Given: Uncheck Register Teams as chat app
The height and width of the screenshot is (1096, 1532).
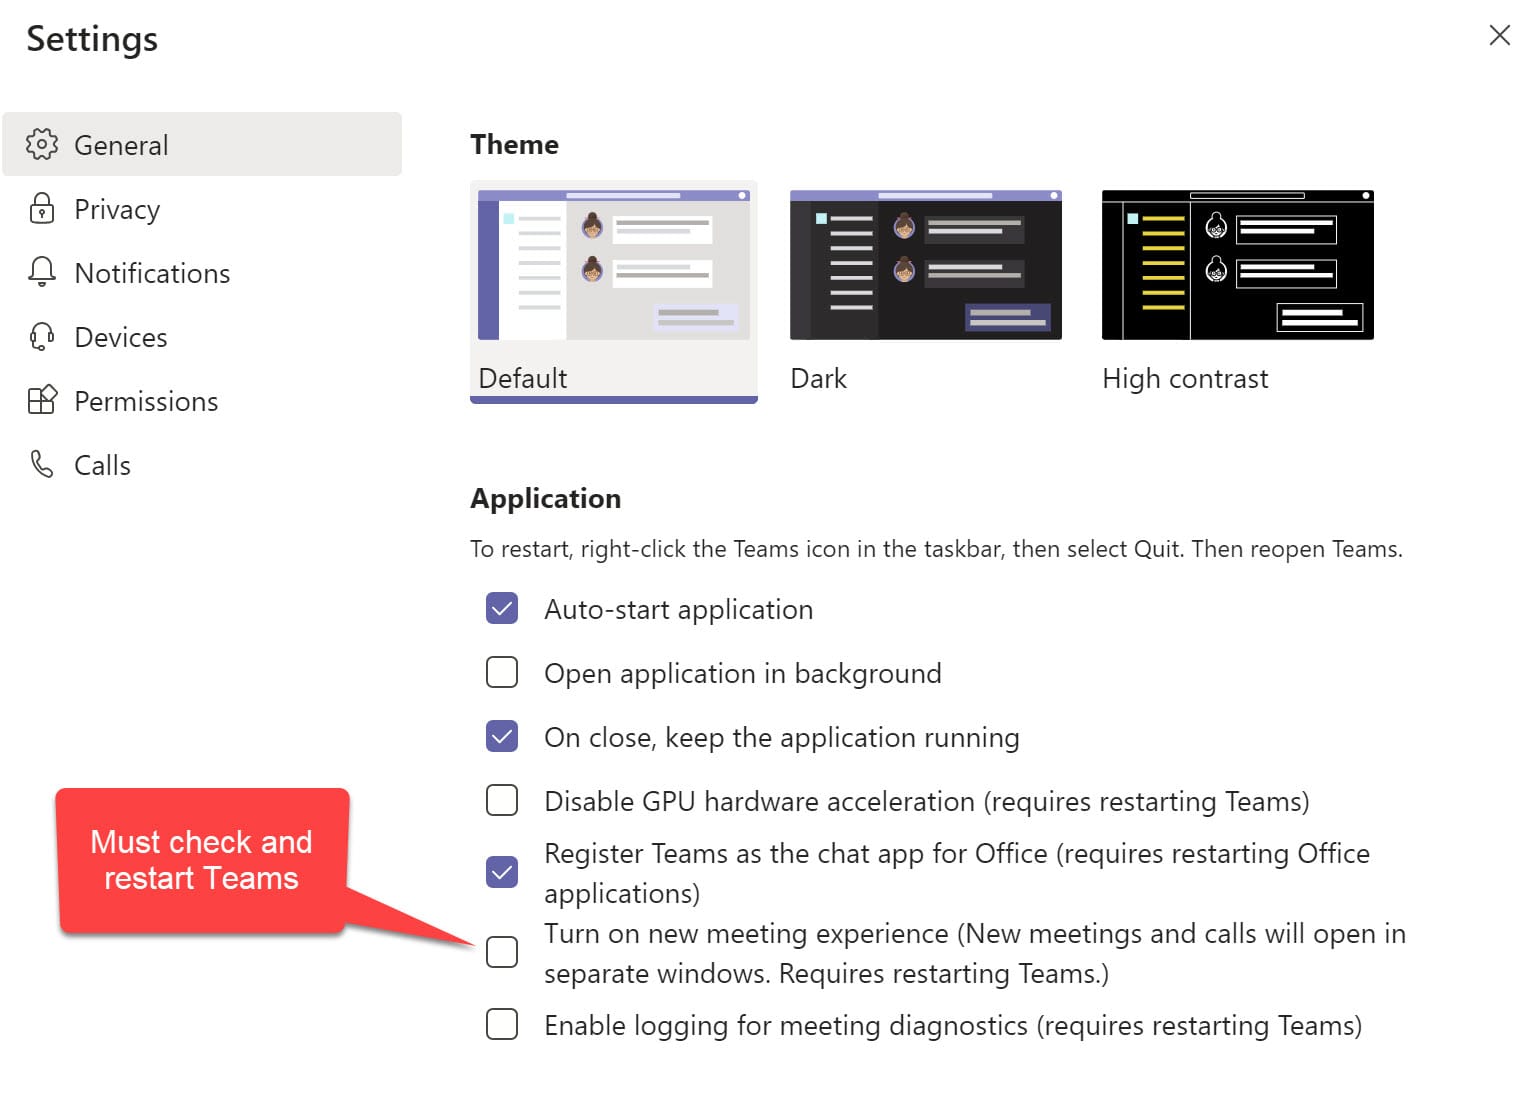Looking at the screenshot, I should tap(502, 873).
